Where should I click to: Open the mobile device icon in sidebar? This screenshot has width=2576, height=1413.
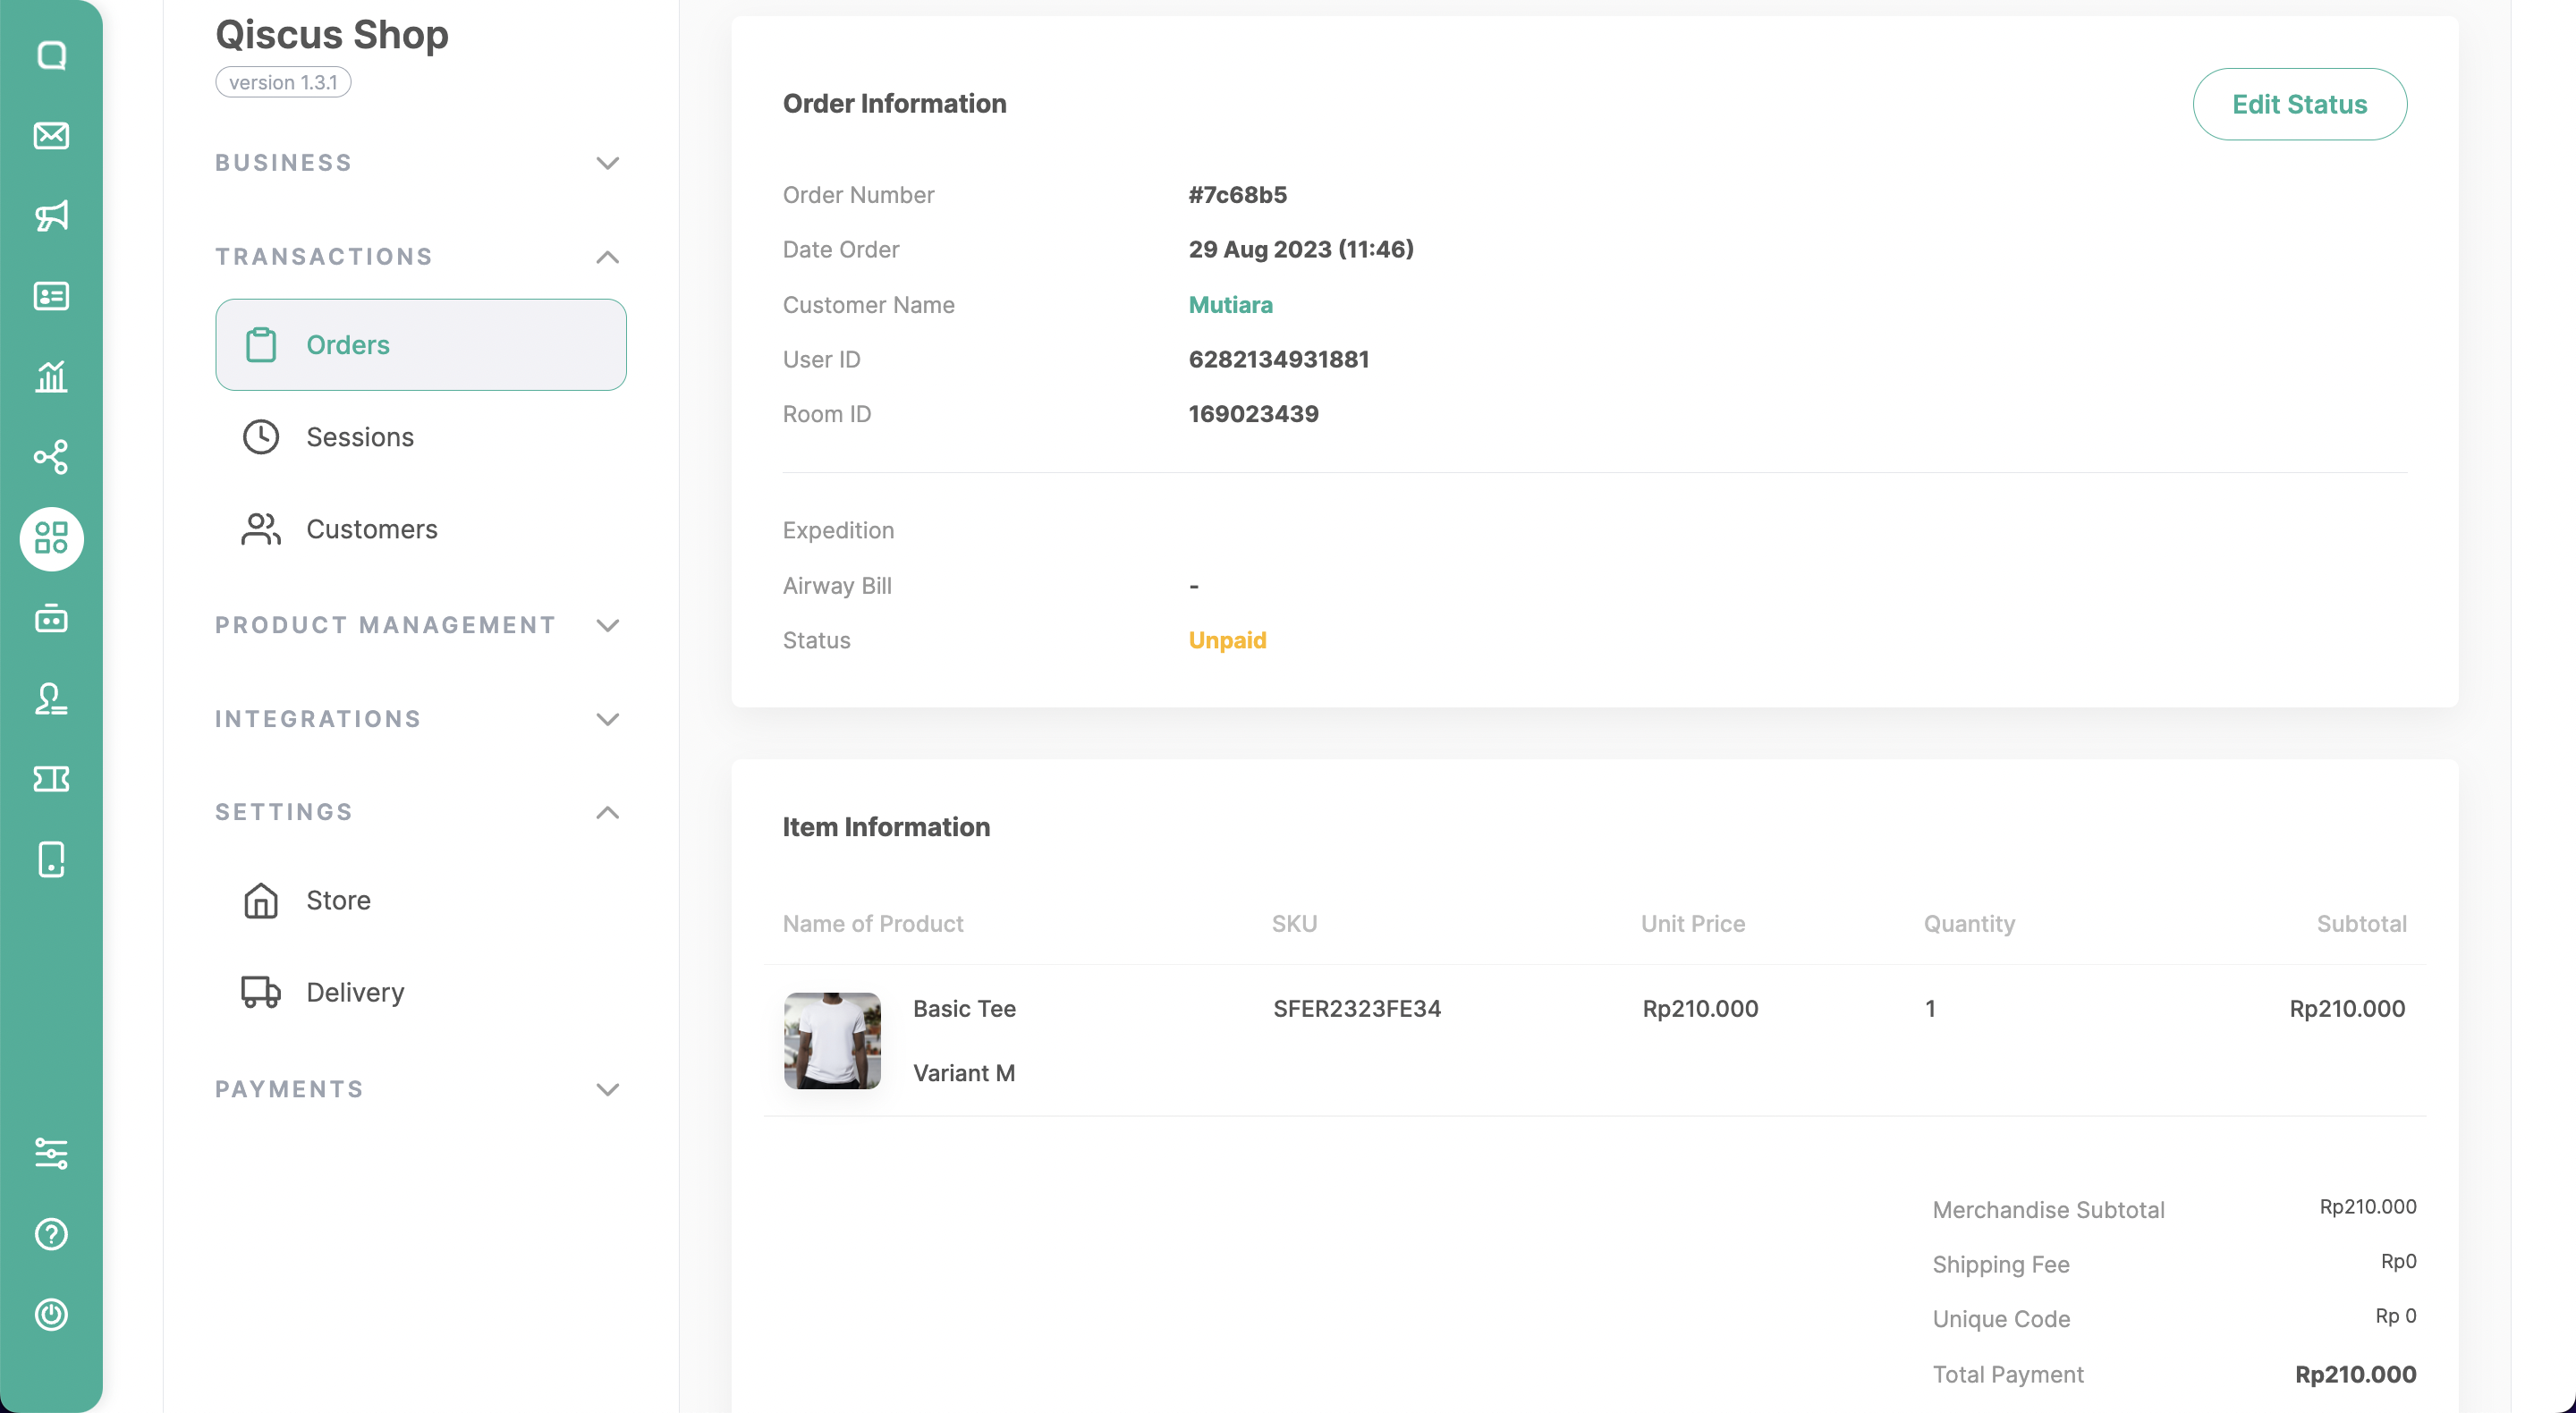point(51,859)
